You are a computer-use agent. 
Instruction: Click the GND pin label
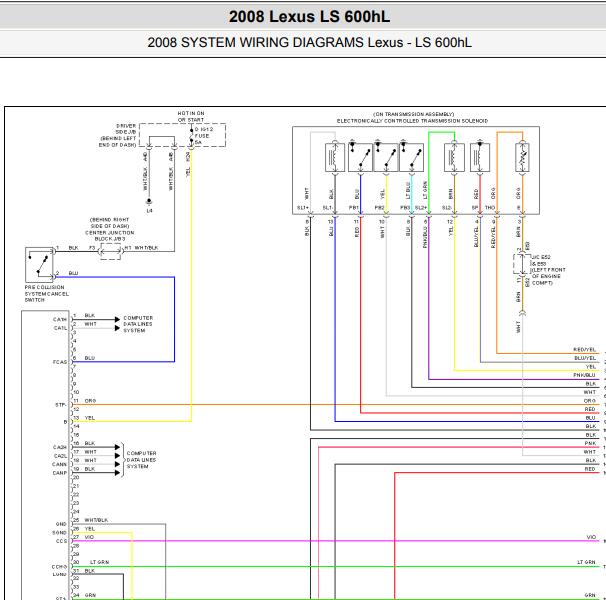point(61,524)
